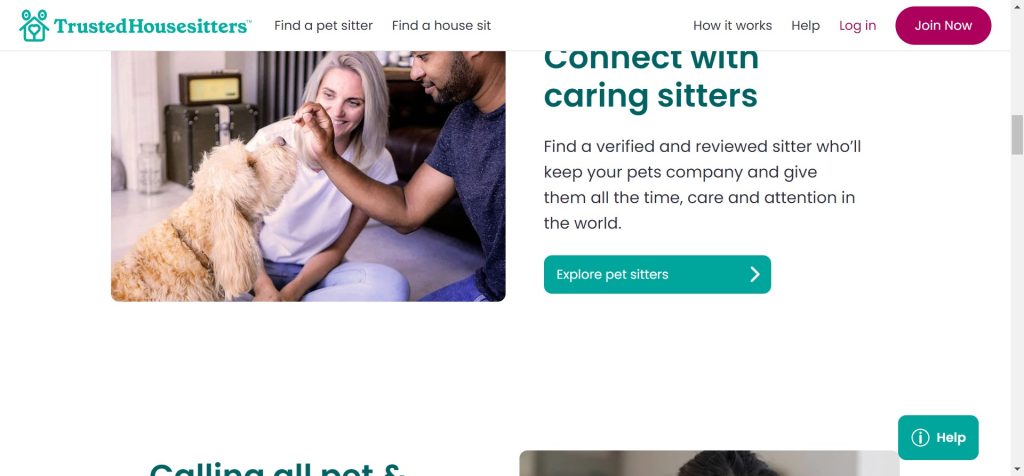The height and width of the screenshot is (476, 1024).
Task: Click the page scrollbar thumb
Action: point(1017,135)
